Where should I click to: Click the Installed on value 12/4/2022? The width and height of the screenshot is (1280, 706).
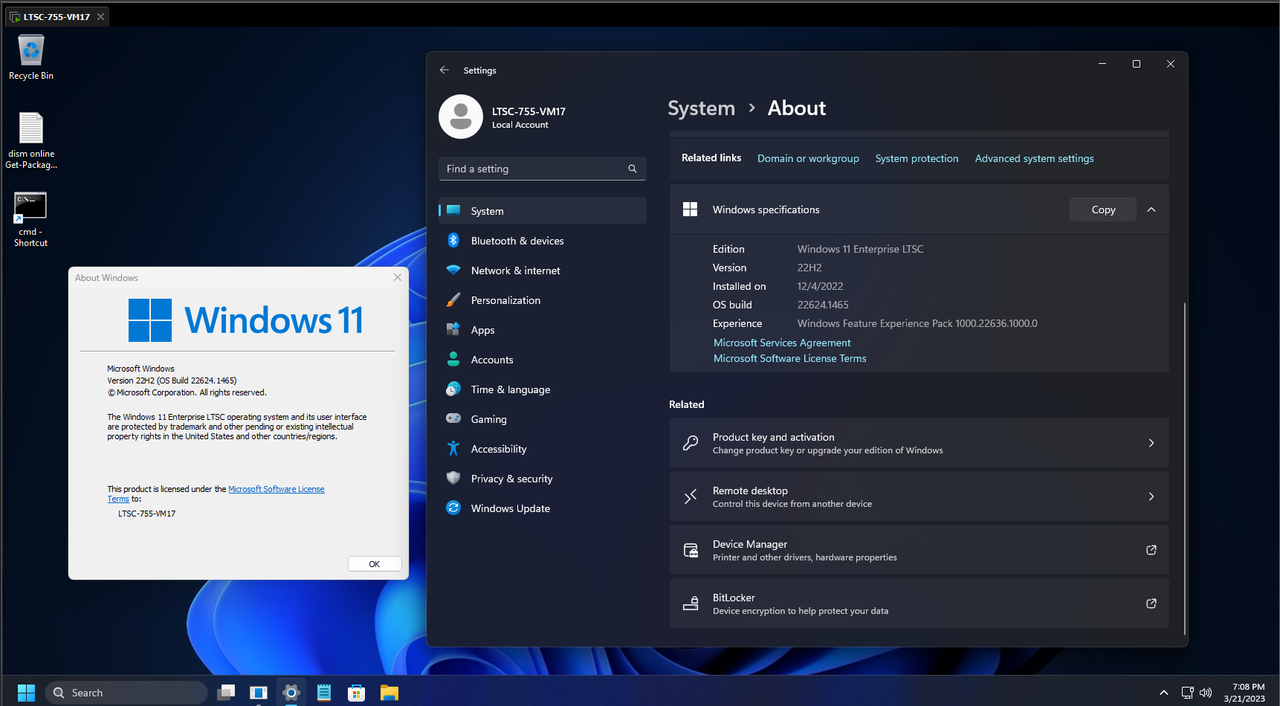click(x=820, y=286)
